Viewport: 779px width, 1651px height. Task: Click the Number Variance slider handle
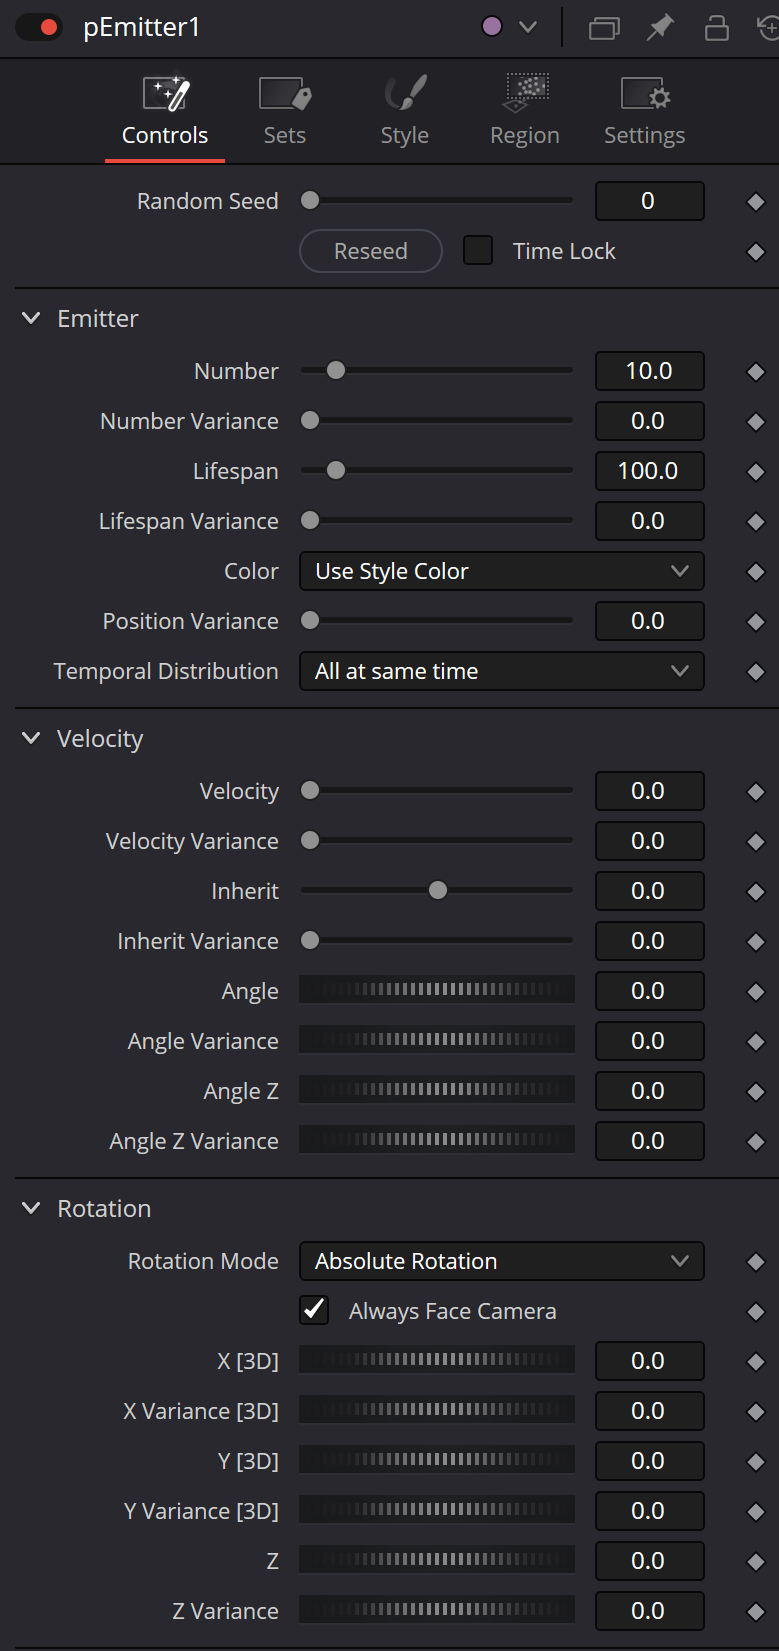[310, 420]
